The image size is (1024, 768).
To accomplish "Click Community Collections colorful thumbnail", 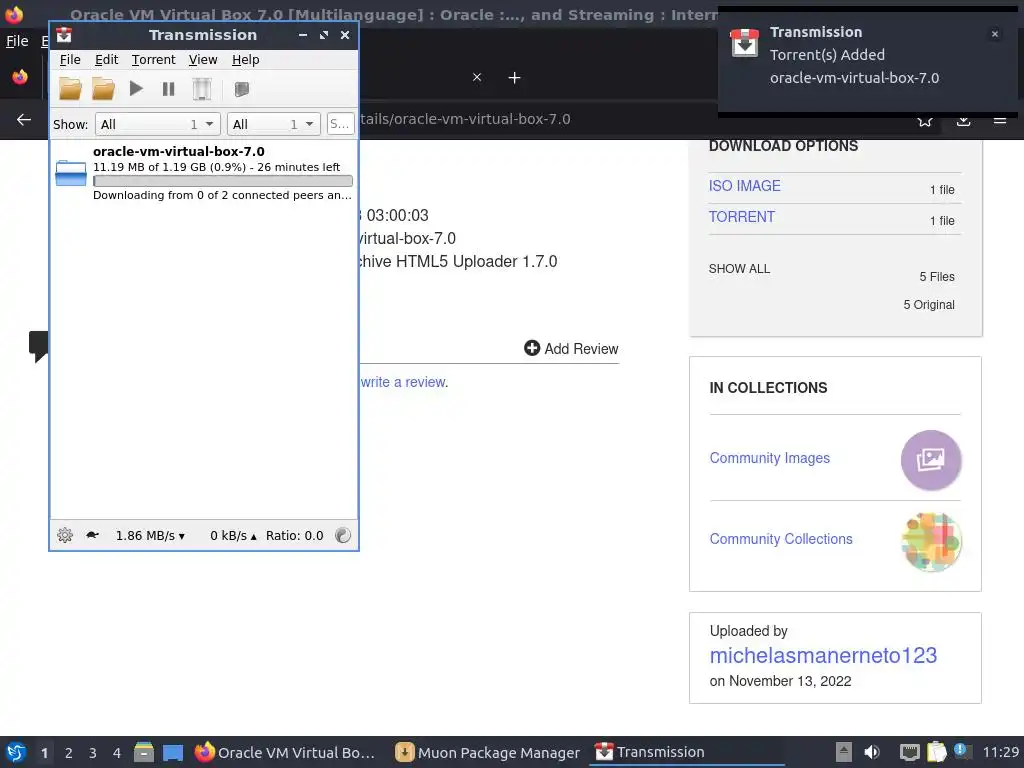I will (x=931, y=541).
